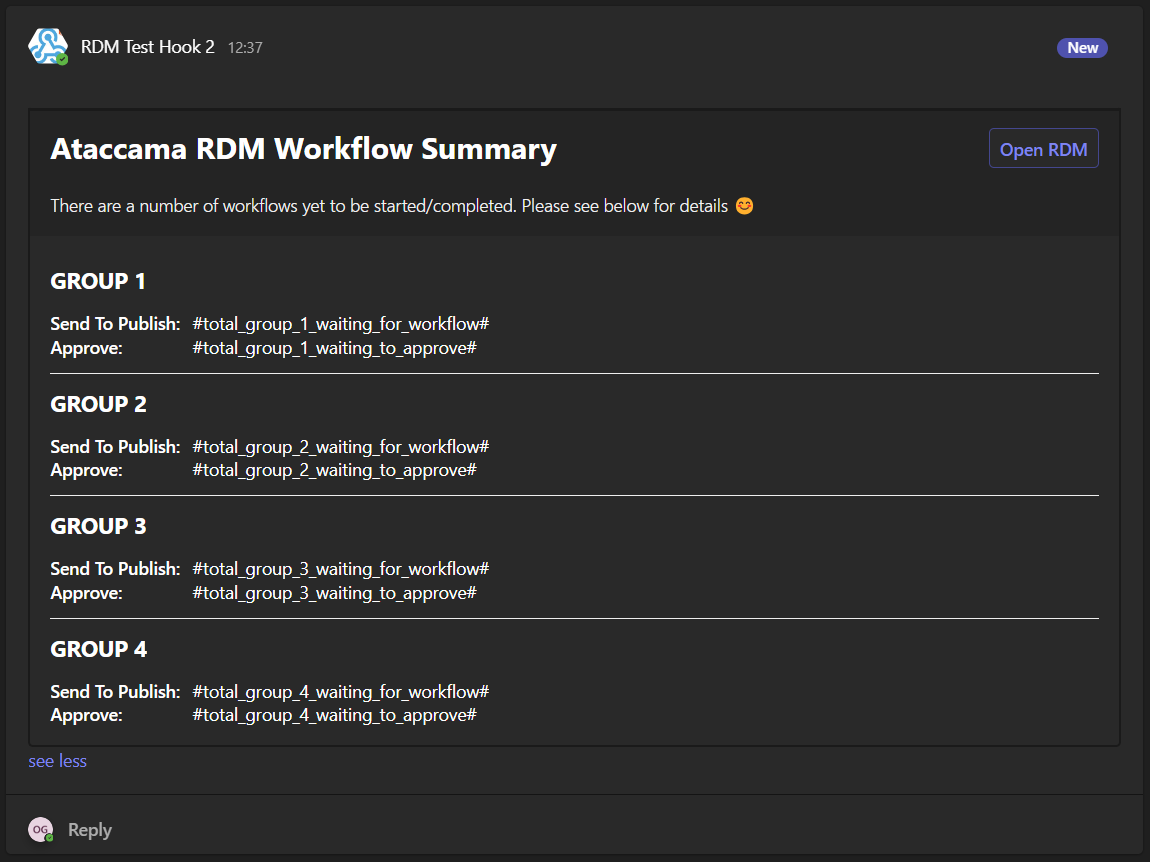Collapse the message with 'see less'
Image resolution: width=1150 pixels, height=862 pixels.
57,761
